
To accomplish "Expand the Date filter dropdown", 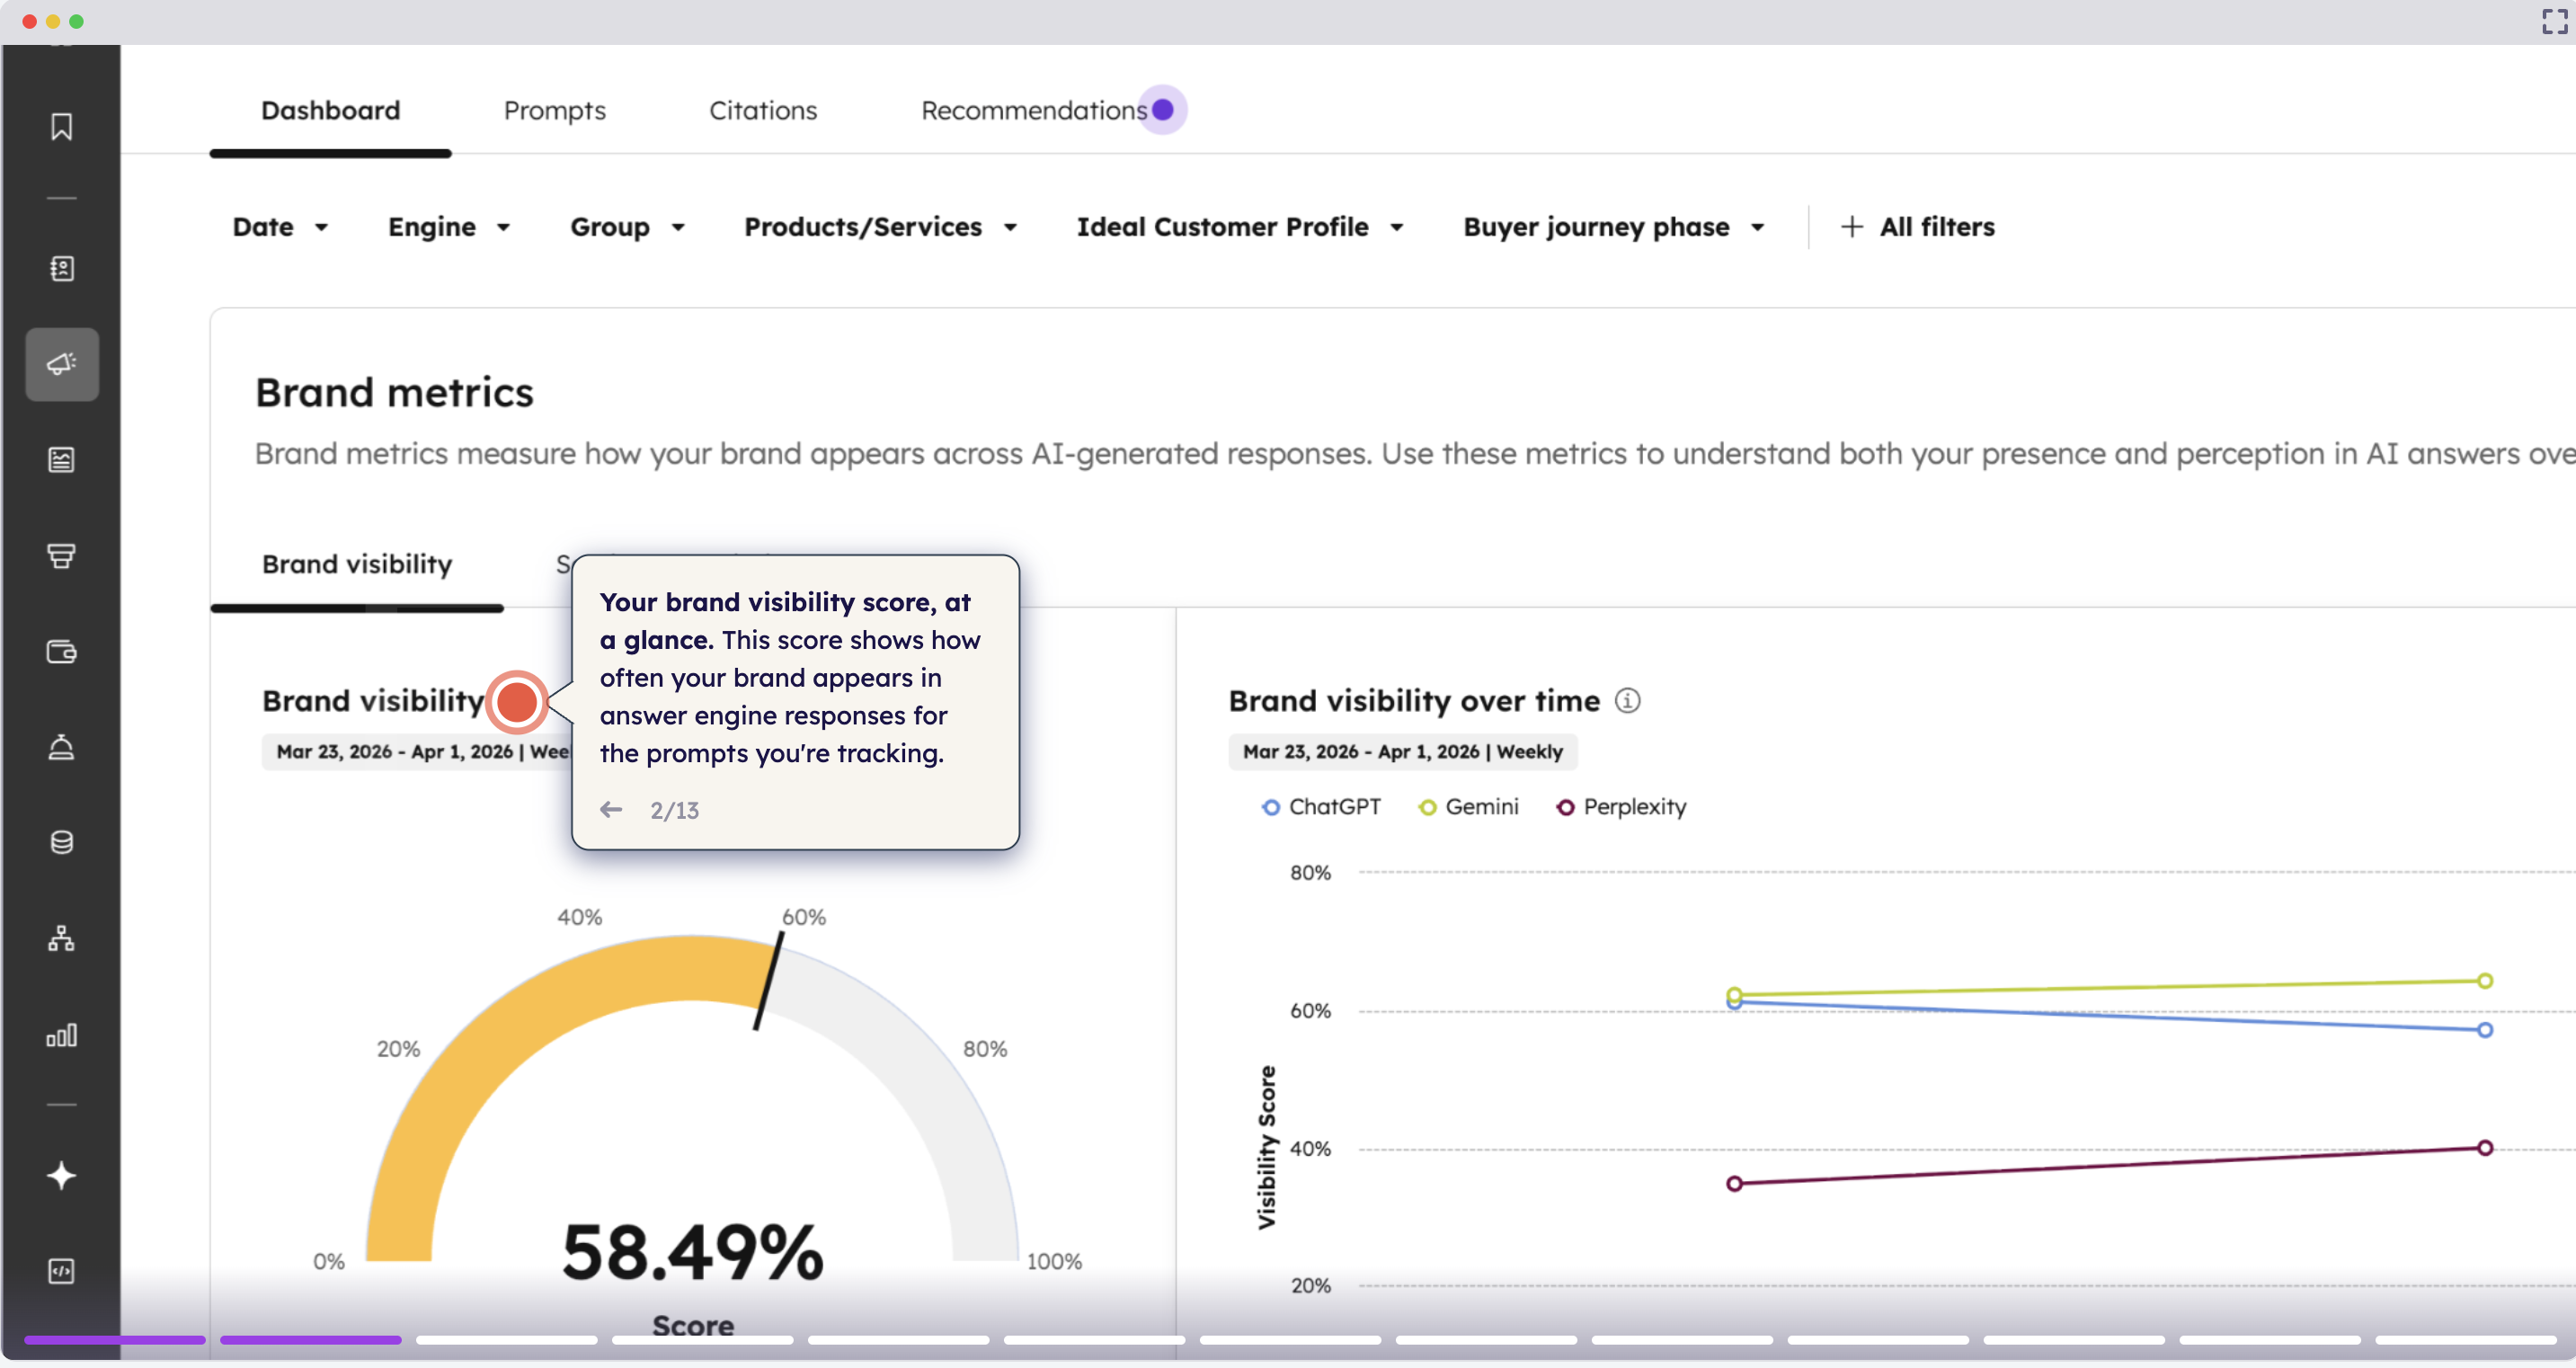I will pos(280,227).
